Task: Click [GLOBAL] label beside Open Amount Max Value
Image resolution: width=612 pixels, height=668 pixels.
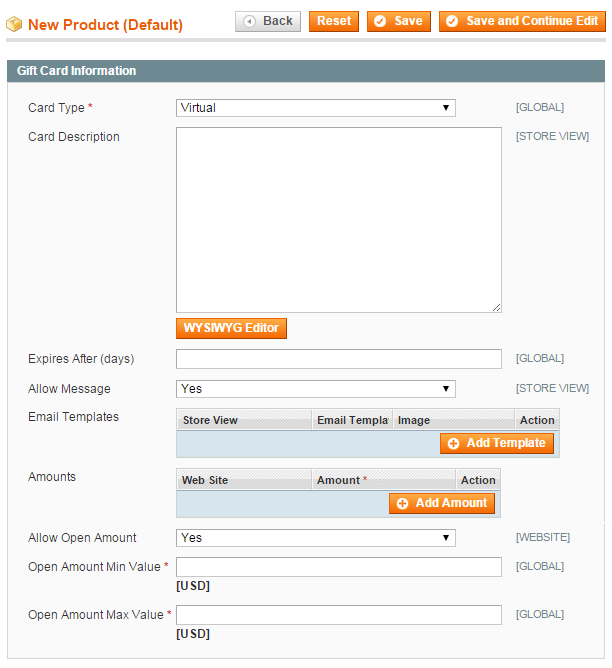Action: pyautogui.click(x=540, y=614)
